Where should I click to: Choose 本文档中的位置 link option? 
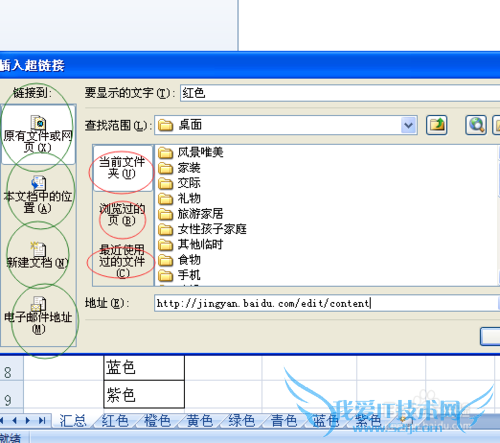point(38,195)
